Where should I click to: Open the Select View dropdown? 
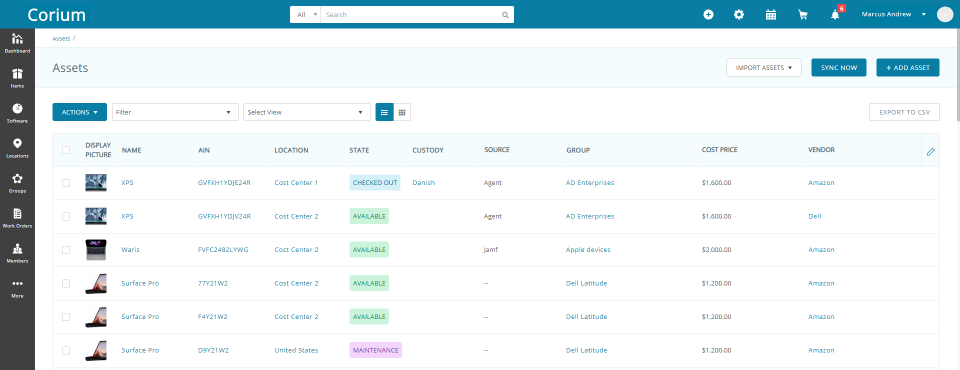coord(307,112)
